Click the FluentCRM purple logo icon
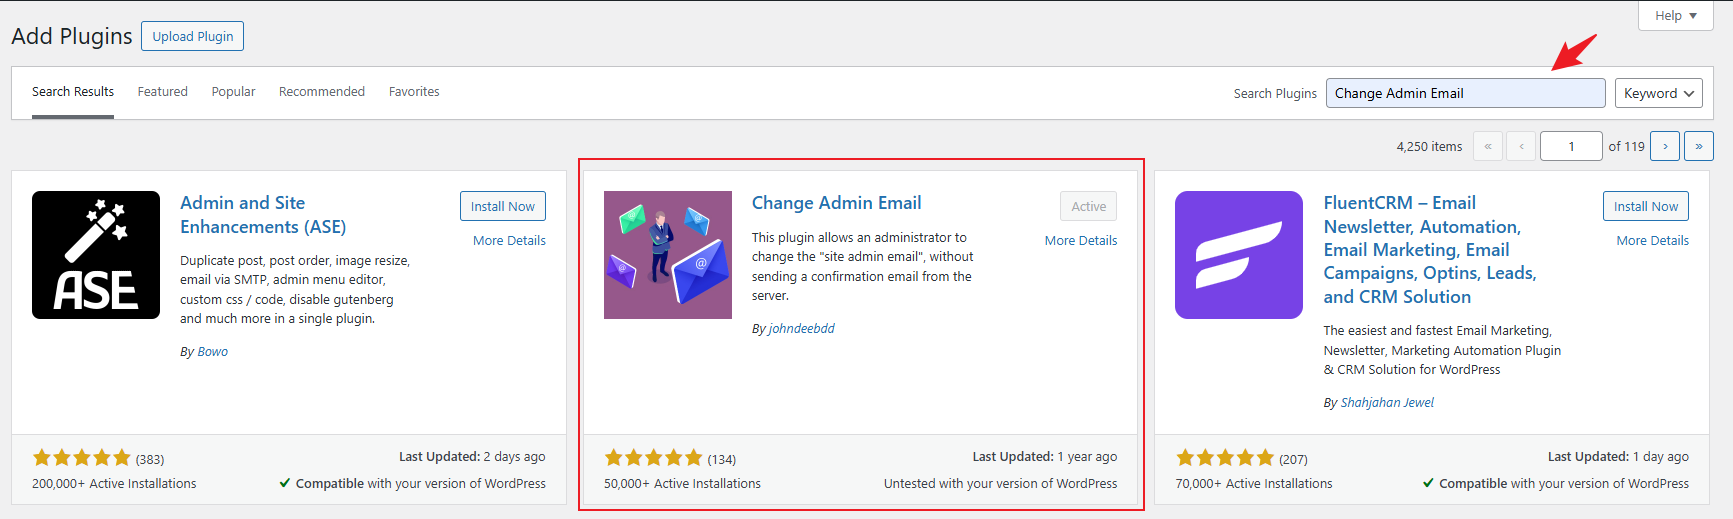 point(1239,255)
